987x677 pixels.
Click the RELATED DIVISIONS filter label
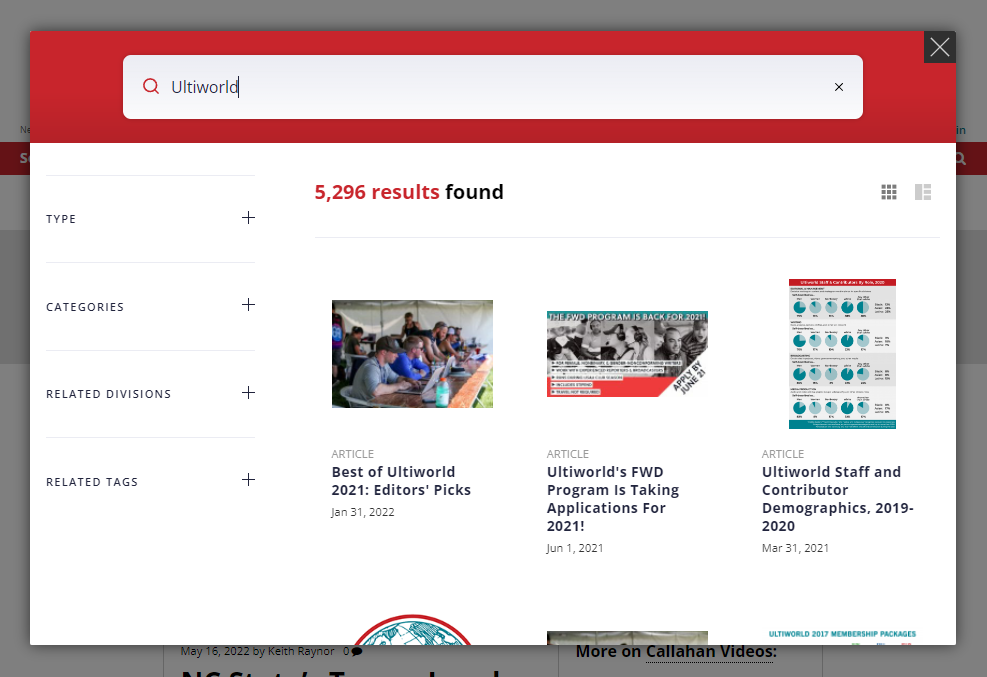click(108, 394)
